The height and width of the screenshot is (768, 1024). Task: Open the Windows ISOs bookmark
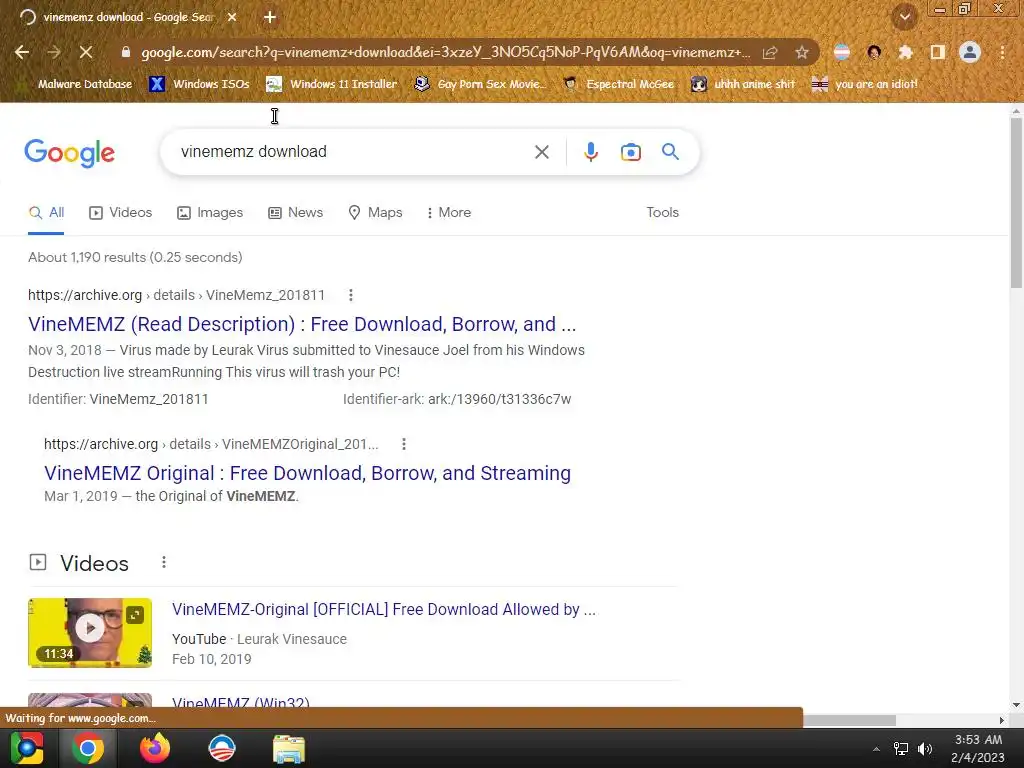click(x=199, y=84)
